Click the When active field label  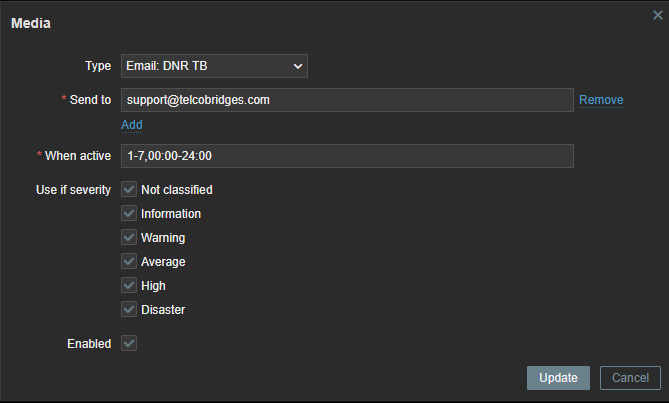[78, 156]
